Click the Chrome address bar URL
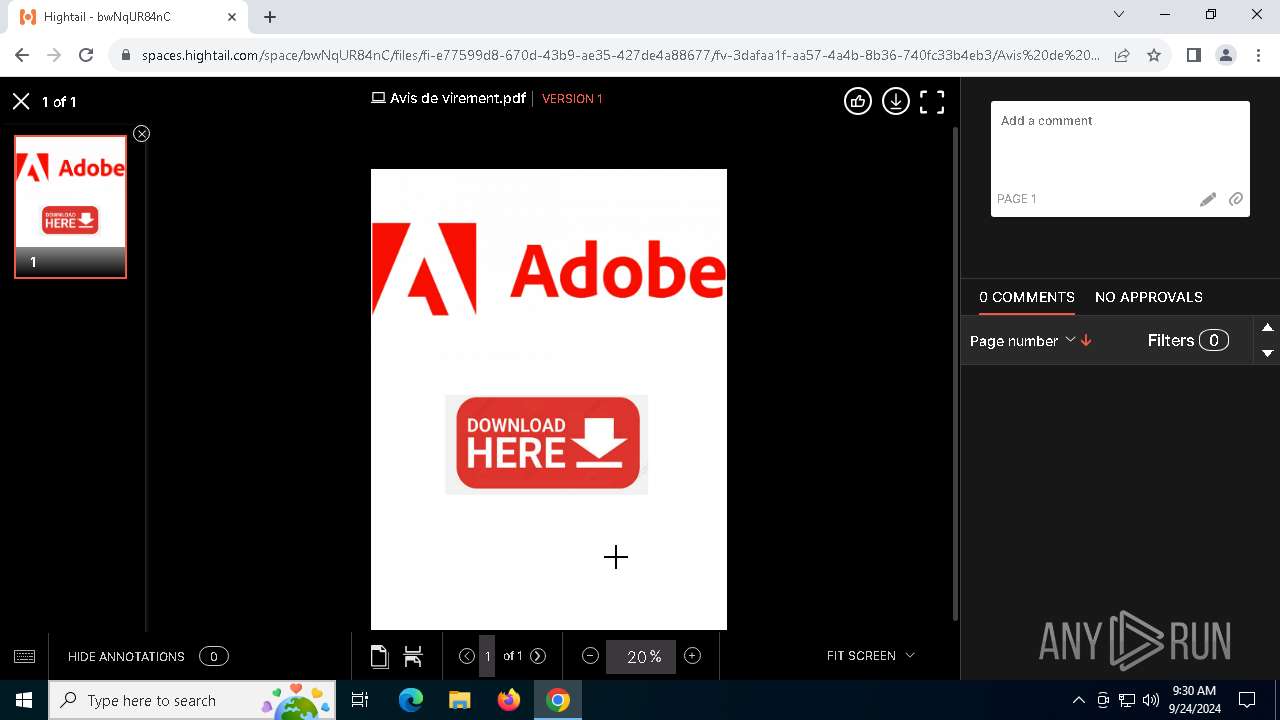The width and height of the screenshot is (1280, 720). (620, 56)
